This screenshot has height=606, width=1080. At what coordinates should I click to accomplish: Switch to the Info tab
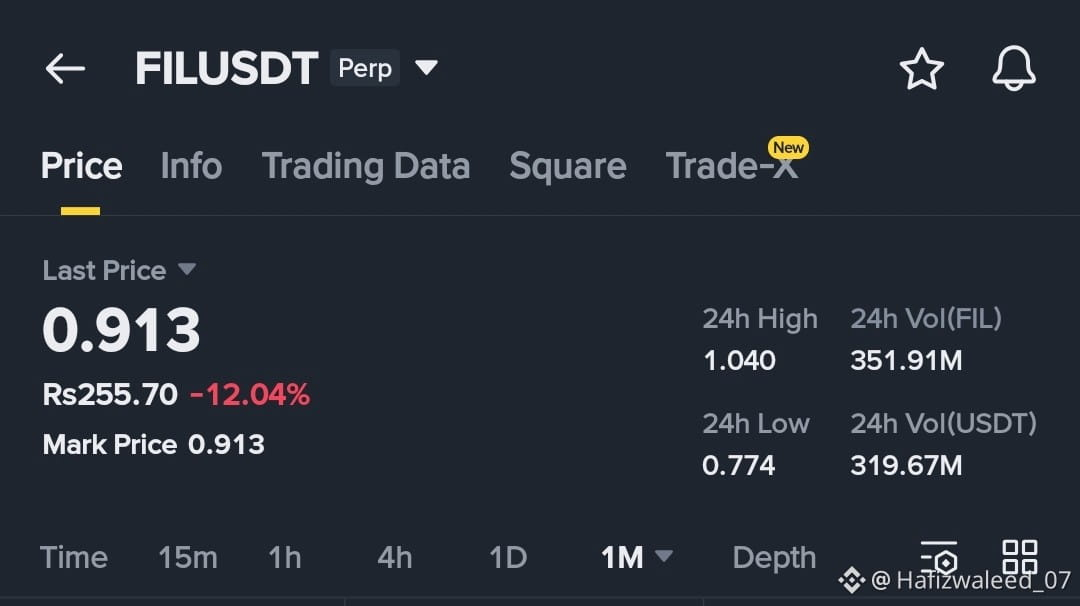point(191,166)
